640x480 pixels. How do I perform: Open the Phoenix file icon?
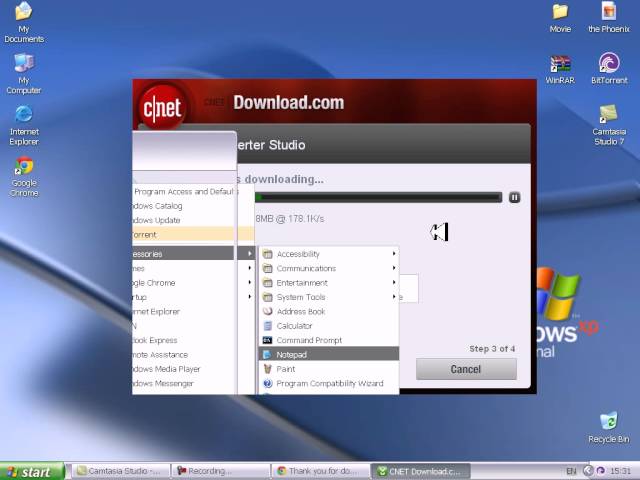(x=609, y=18)
